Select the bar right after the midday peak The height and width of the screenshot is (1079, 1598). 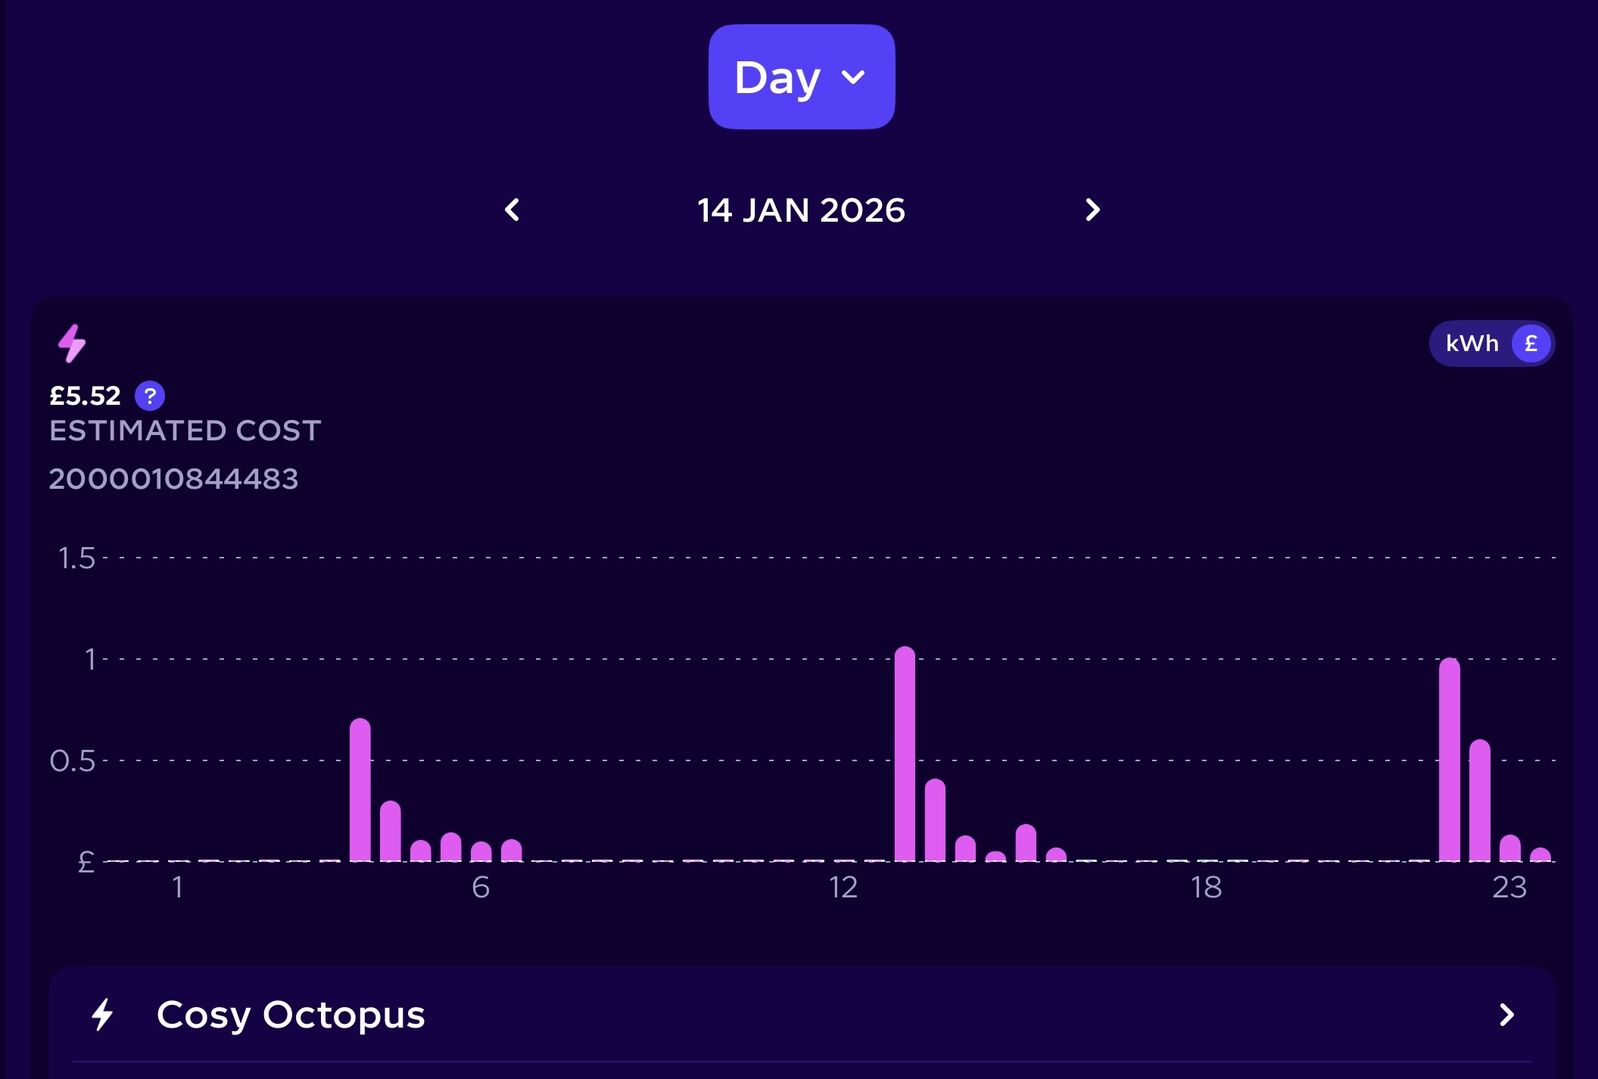pyautogui.click(x=935, y=820)
